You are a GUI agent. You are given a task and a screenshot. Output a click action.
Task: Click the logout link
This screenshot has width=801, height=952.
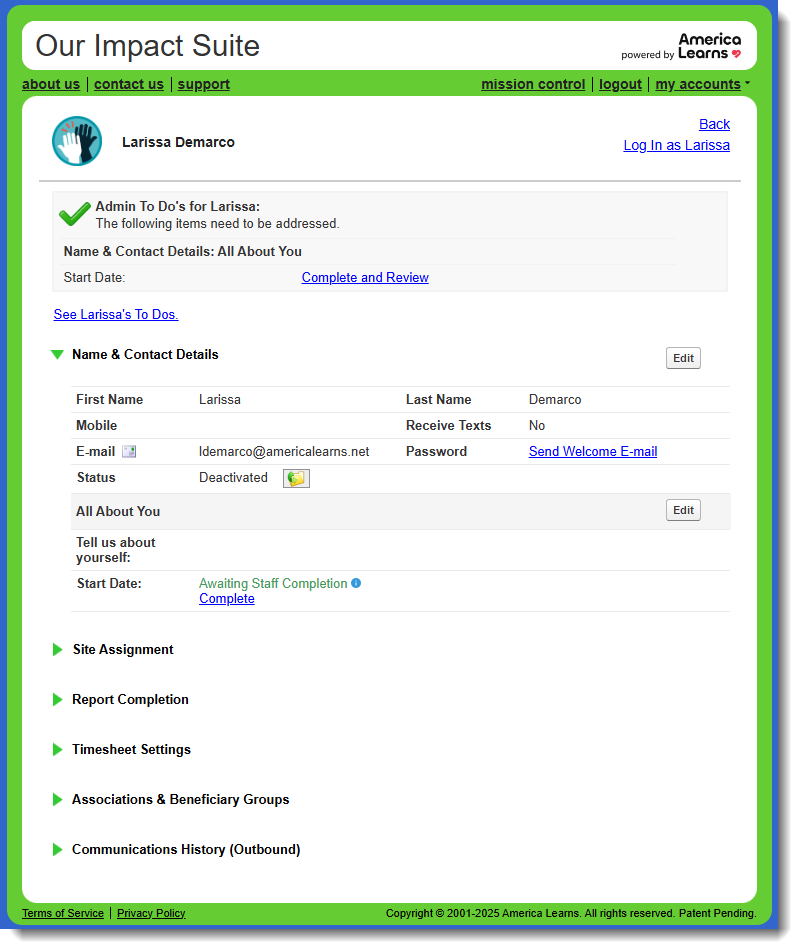pos(620,84)
